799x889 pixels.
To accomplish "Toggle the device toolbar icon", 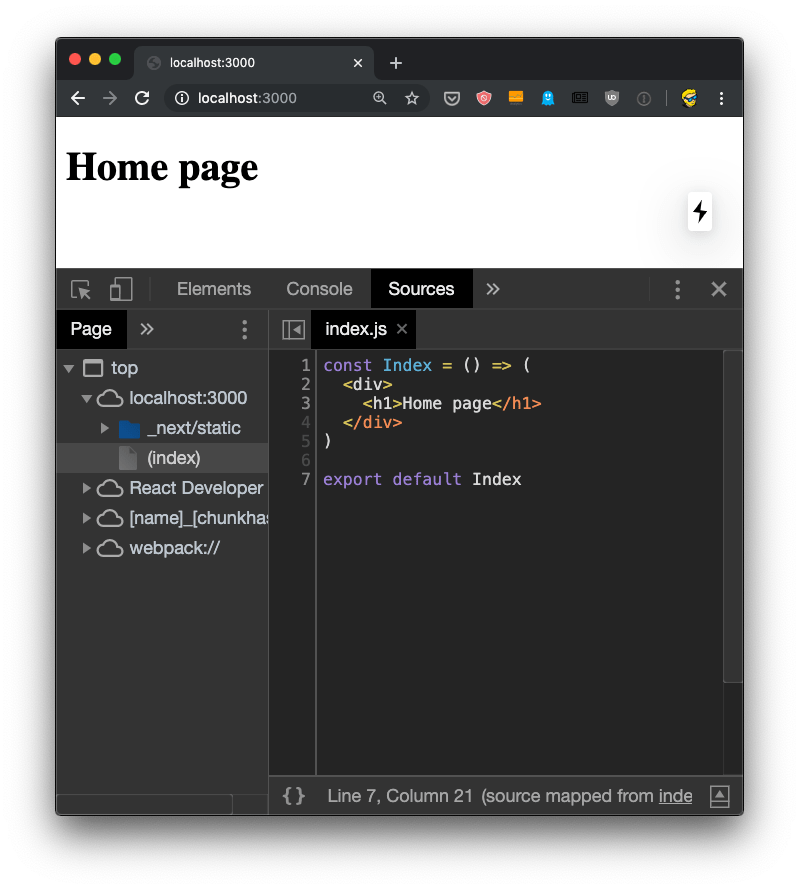I will point(121,290).
